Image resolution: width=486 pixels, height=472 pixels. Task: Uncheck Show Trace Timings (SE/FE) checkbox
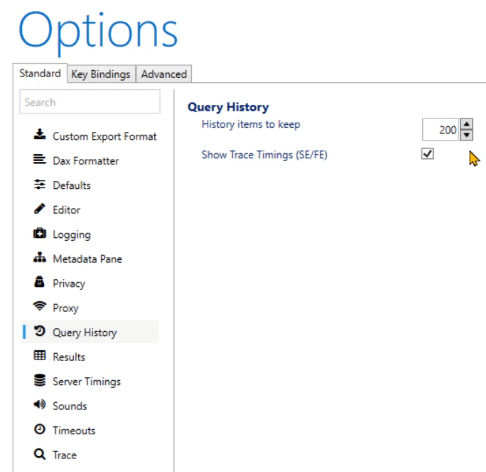(x=427, y=154)
